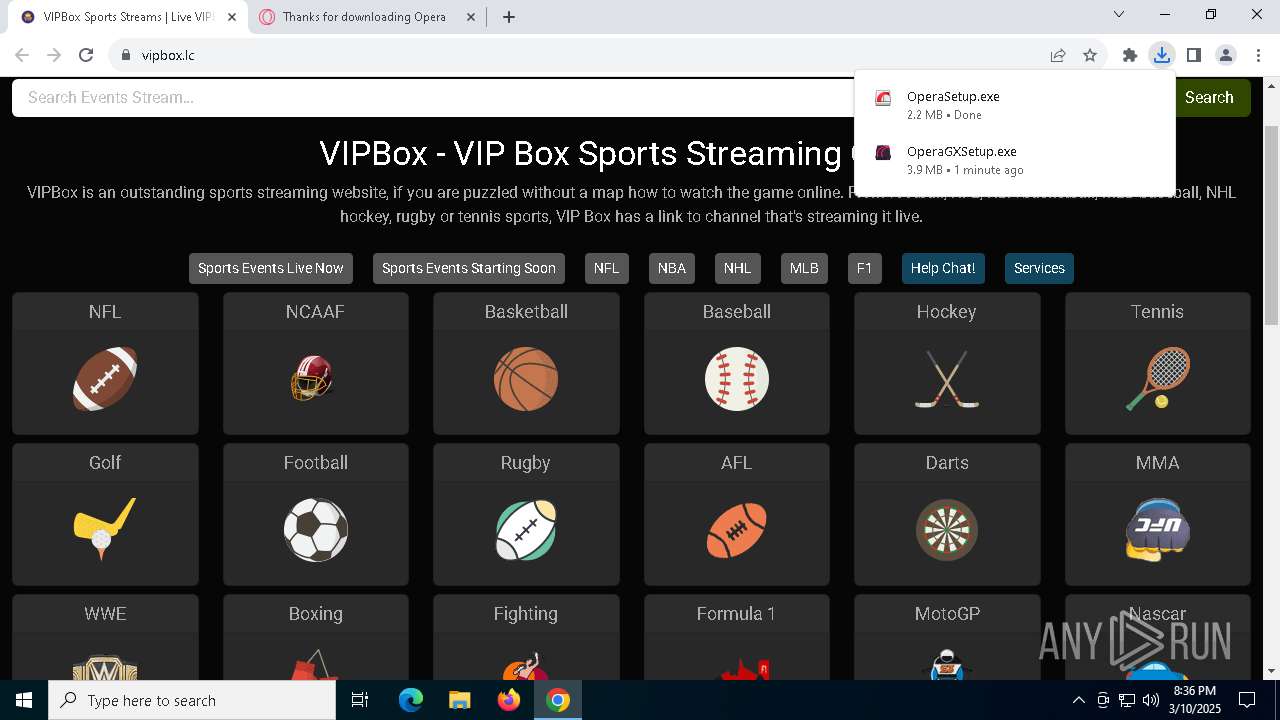Show hidden system tray icons

(1078, 700)
